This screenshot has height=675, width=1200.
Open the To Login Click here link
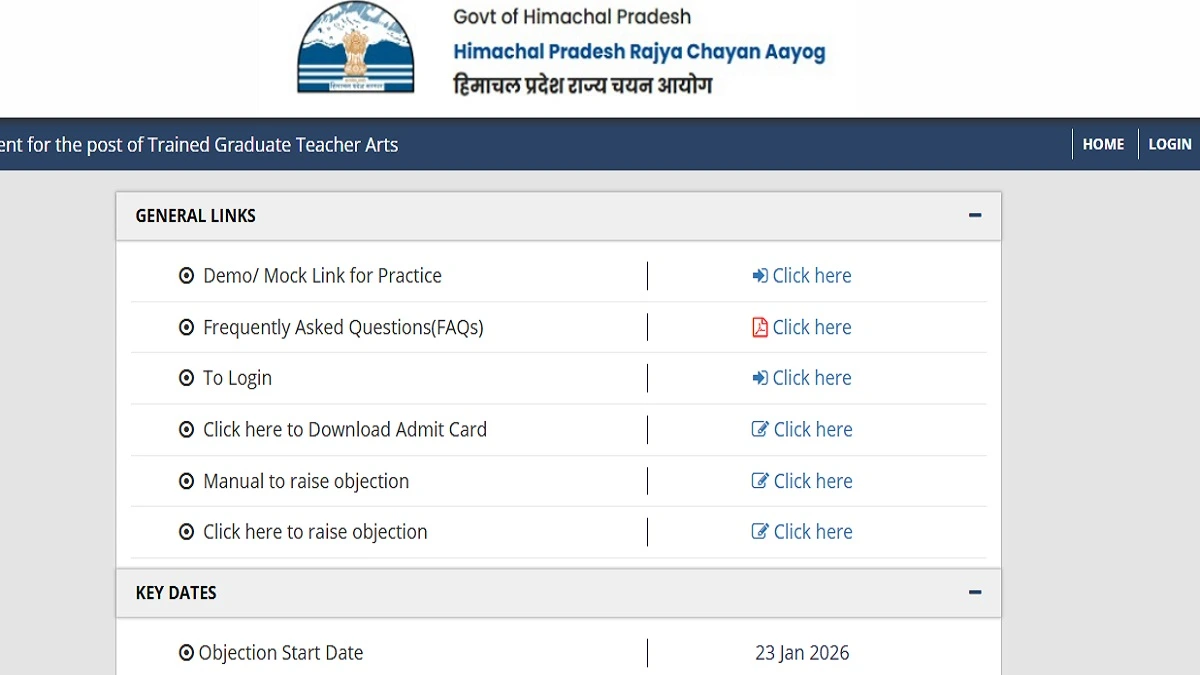[812, 377]
